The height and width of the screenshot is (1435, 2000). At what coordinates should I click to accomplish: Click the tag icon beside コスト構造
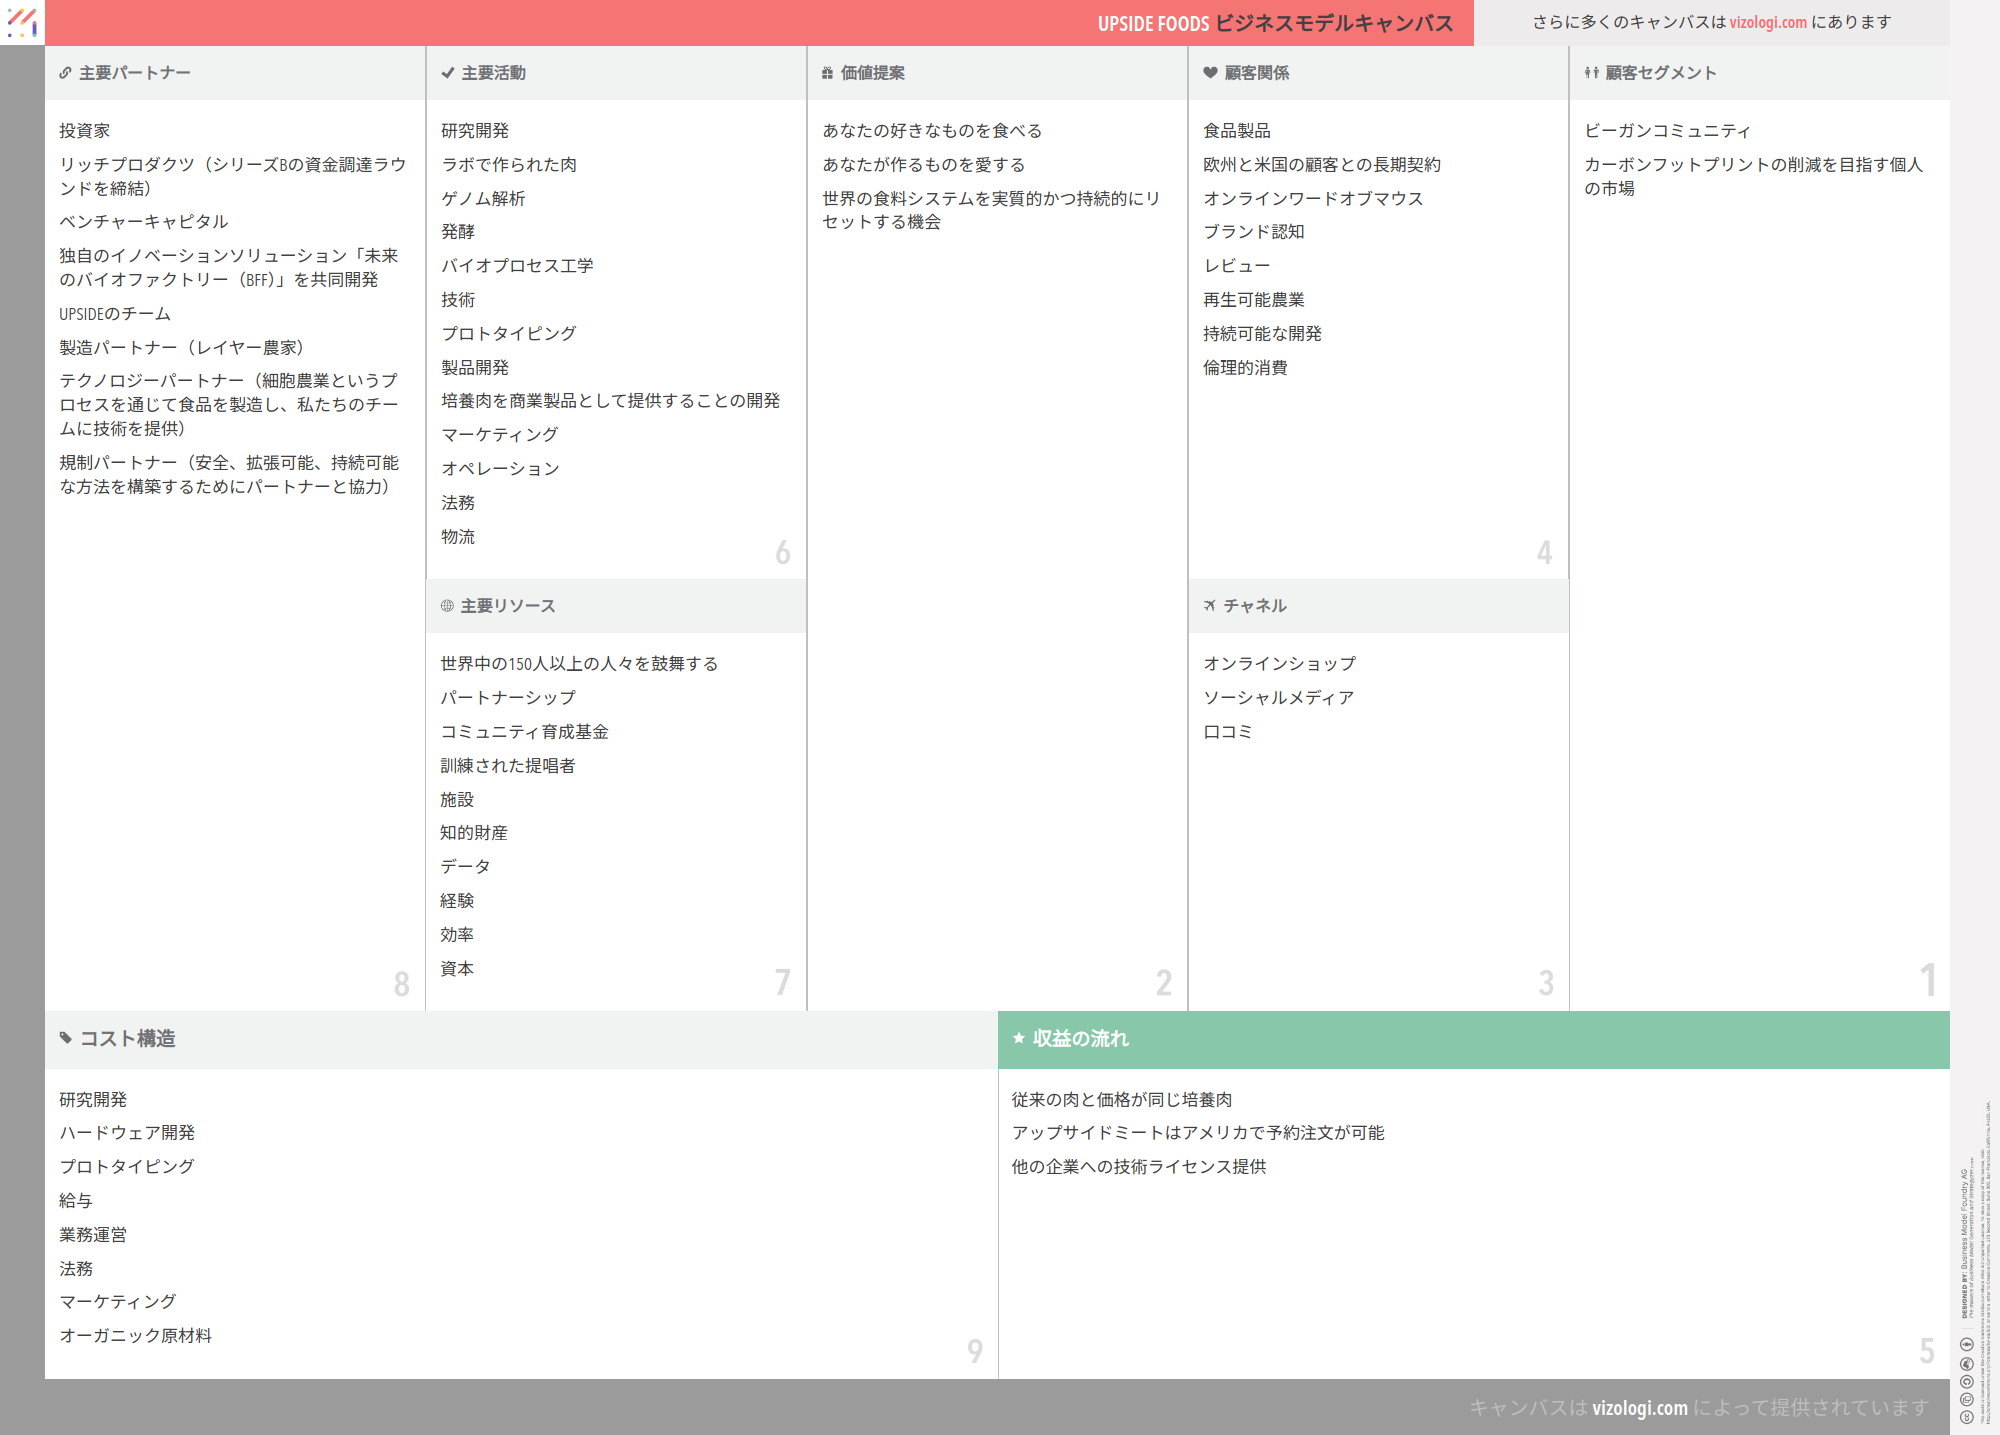[x=66, y=1039]
